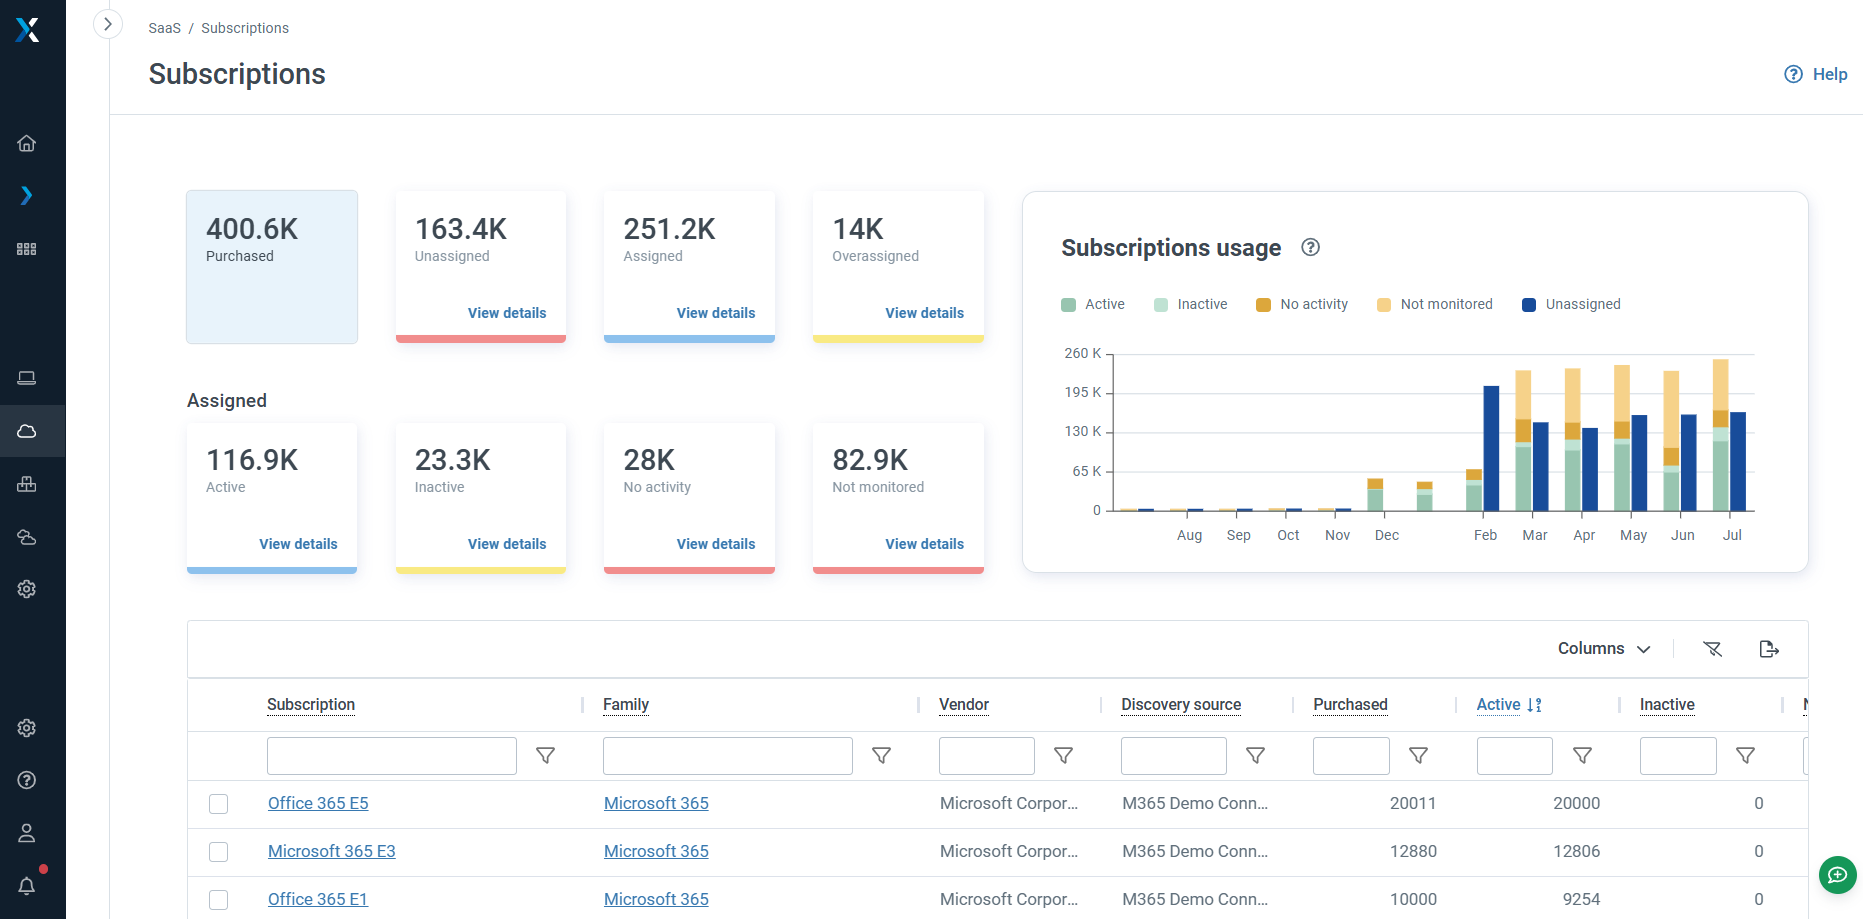Tick the Office 365 E1 row checkbox
The width and height of the screenshot is (1863, 919).
click(x=218, y=900)
